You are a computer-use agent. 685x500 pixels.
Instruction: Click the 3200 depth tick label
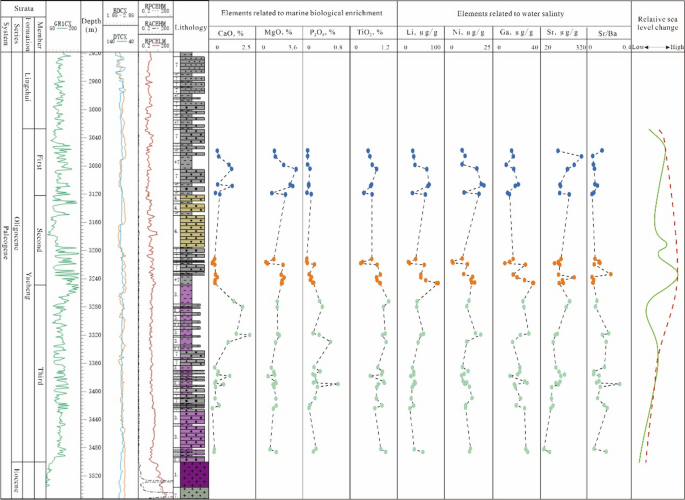(93, 250)
